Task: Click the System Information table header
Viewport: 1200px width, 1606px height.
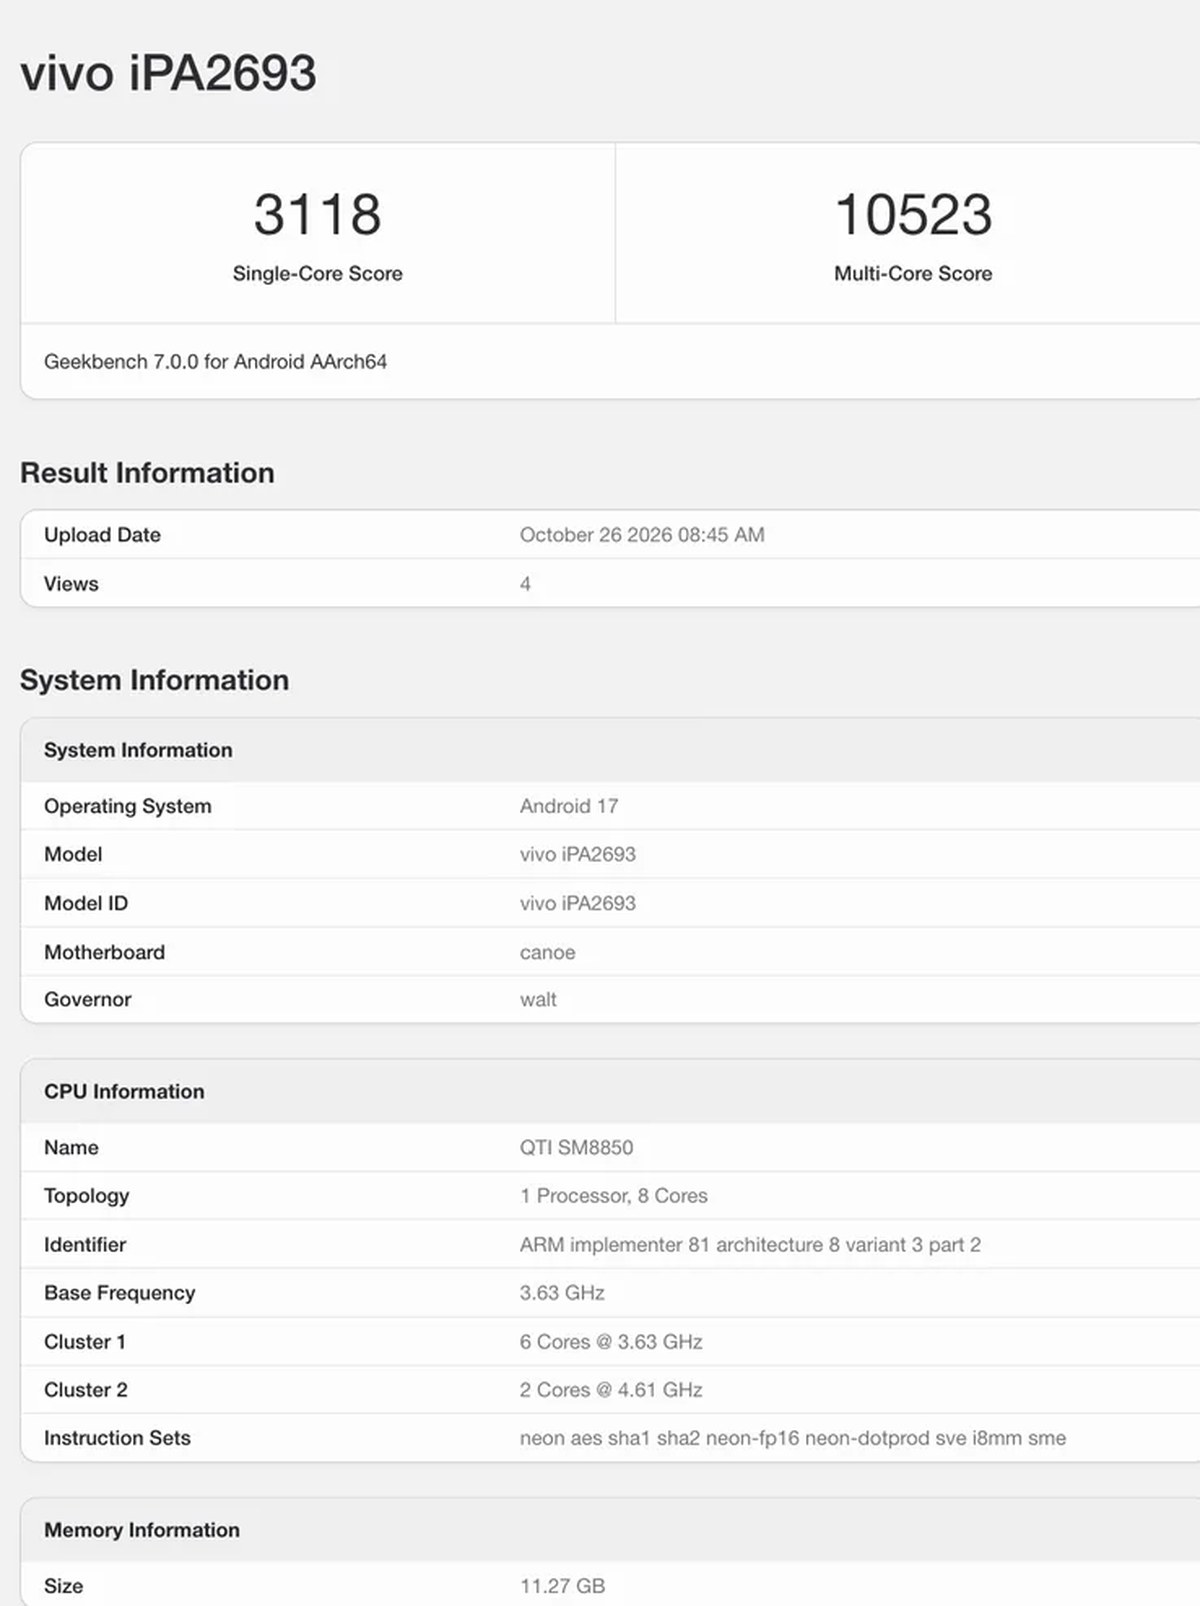Action: (138, 750)
